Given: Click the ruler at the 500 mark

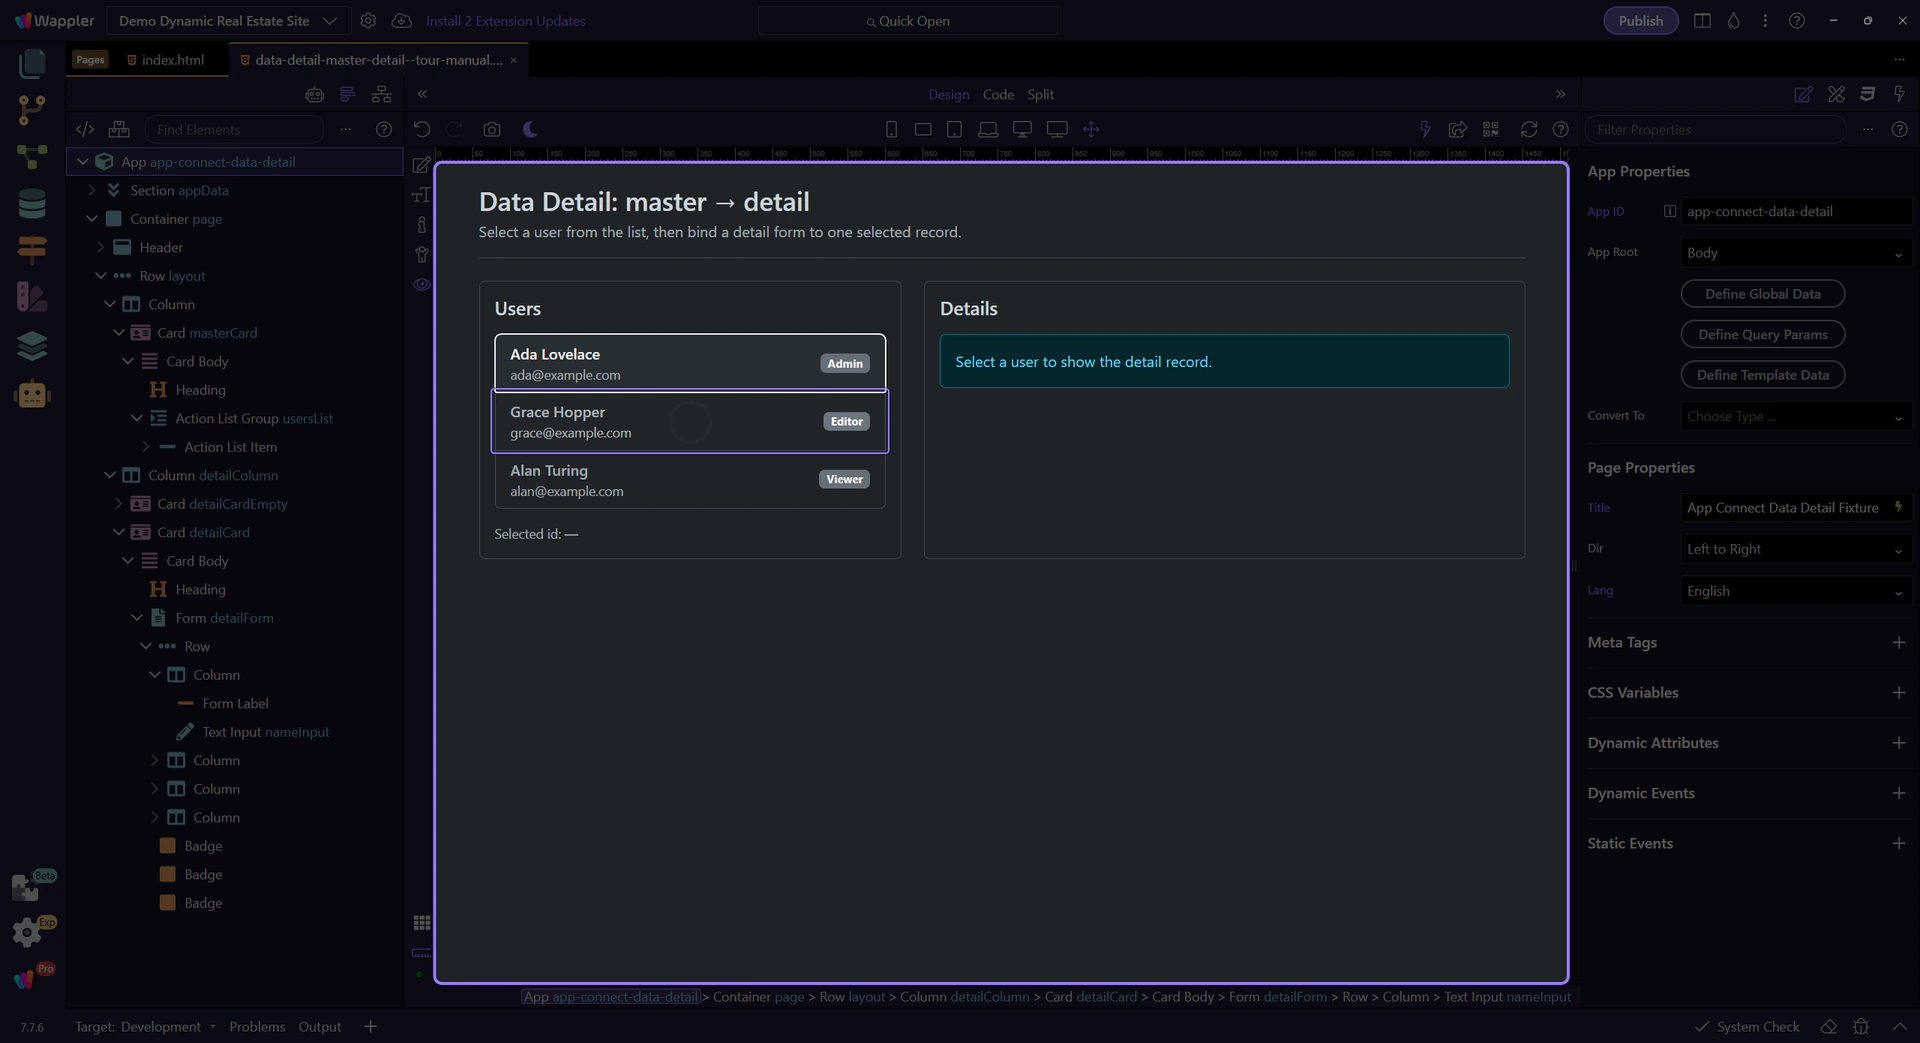Looking at the screenshot, I should [x=816, y=154].
